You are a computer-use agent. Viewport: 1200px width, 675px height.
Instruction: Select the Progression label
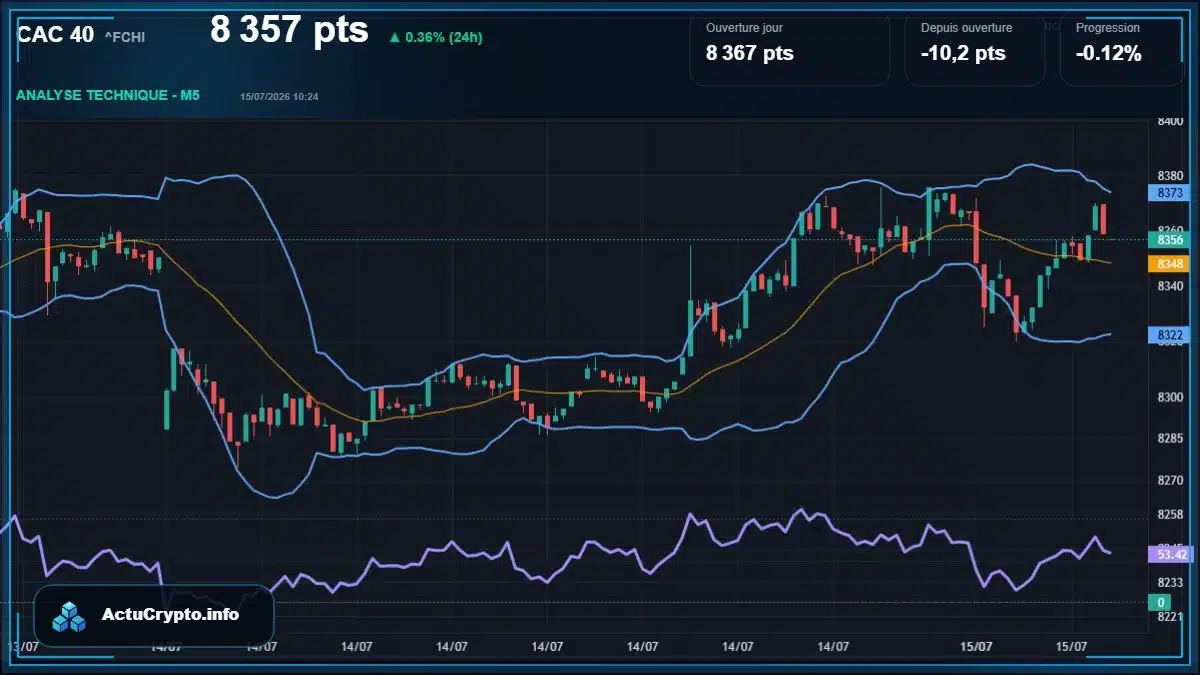1107,28
